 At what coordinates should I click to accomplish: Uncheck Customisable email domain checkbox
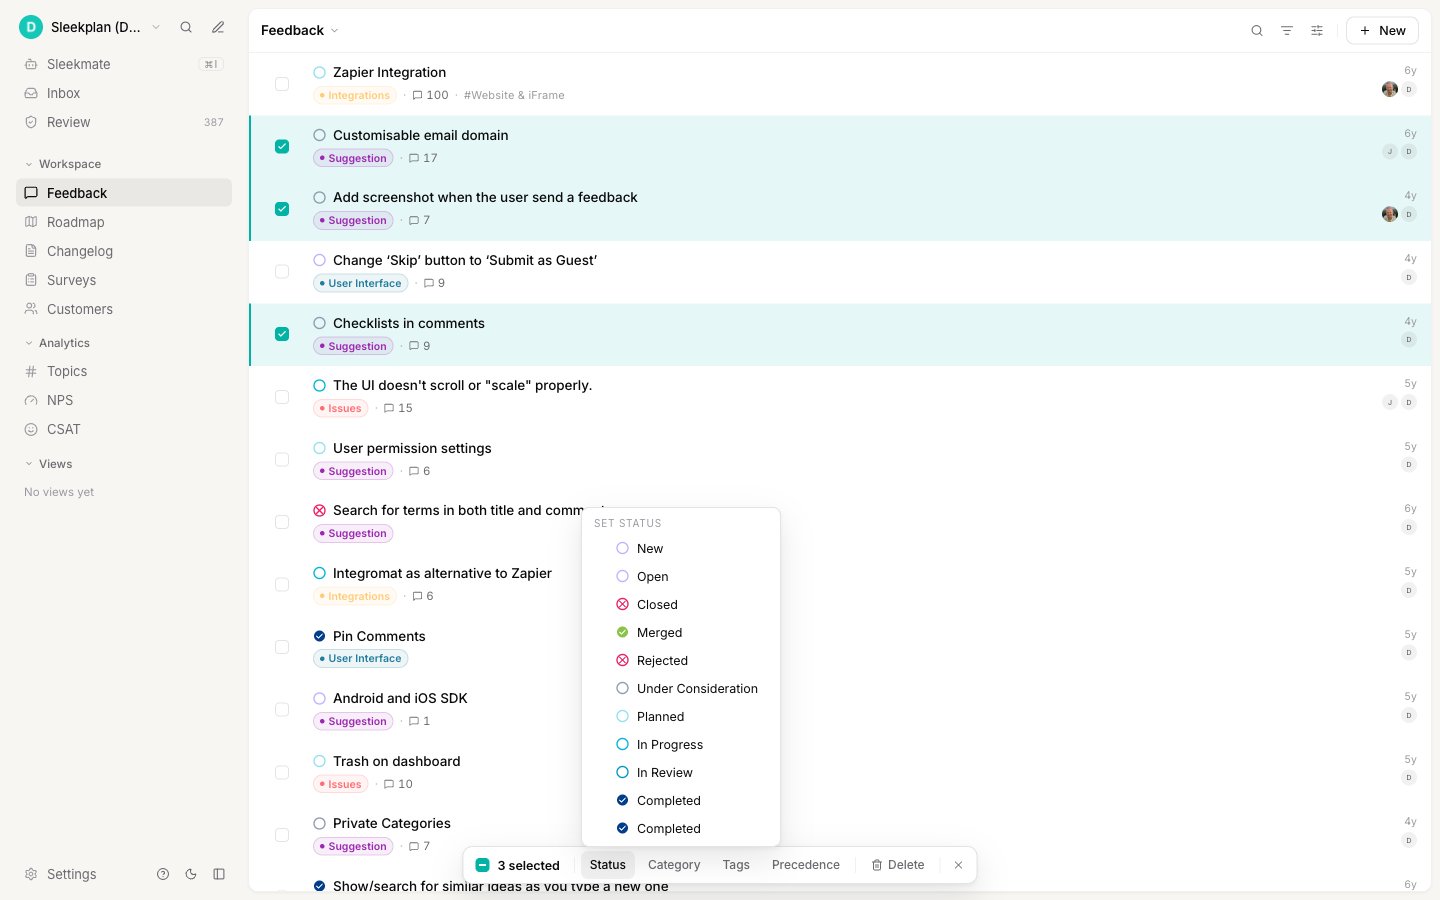(x=282, y=146)
